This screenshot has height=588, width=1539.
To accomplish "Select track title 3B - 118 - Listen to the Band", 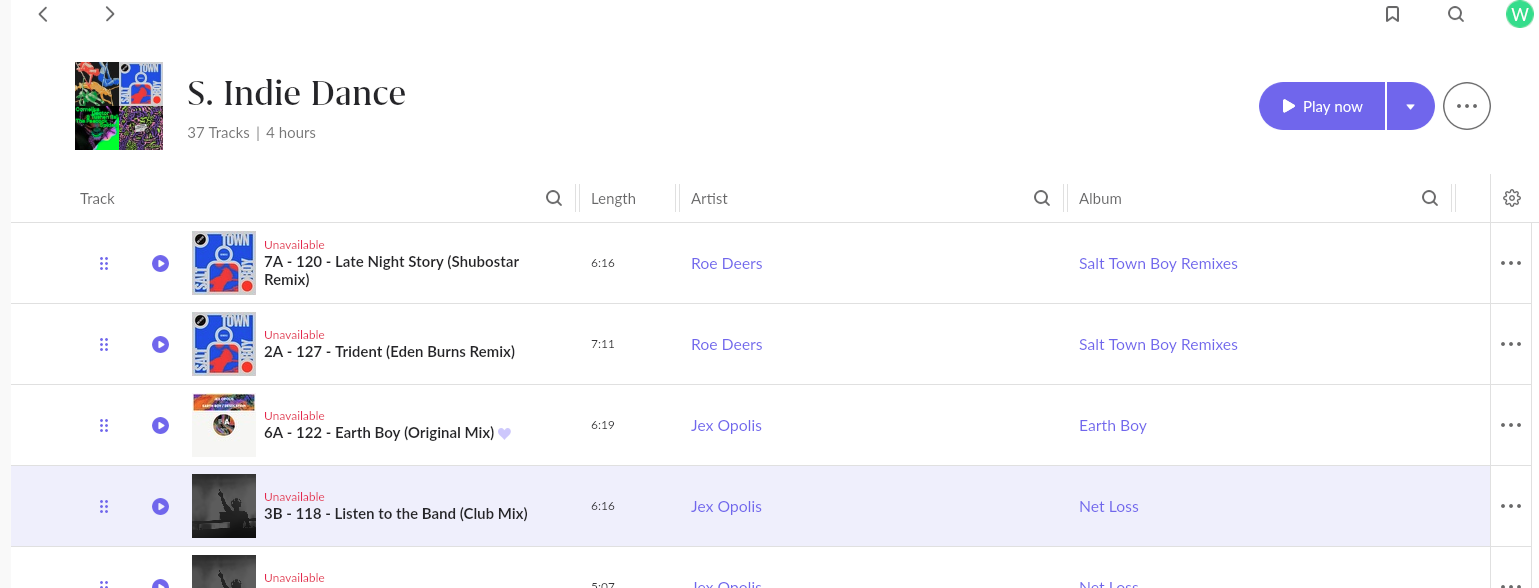I will (x=396, y=514).
